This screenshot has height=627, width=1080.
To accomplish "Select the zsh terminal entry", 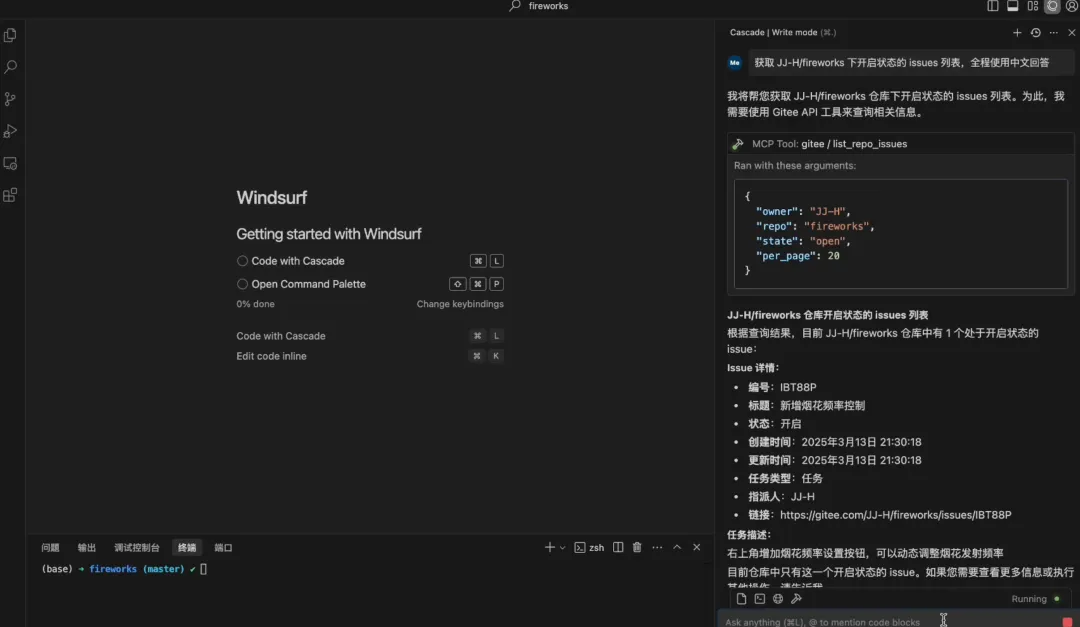I will [589, 548].
